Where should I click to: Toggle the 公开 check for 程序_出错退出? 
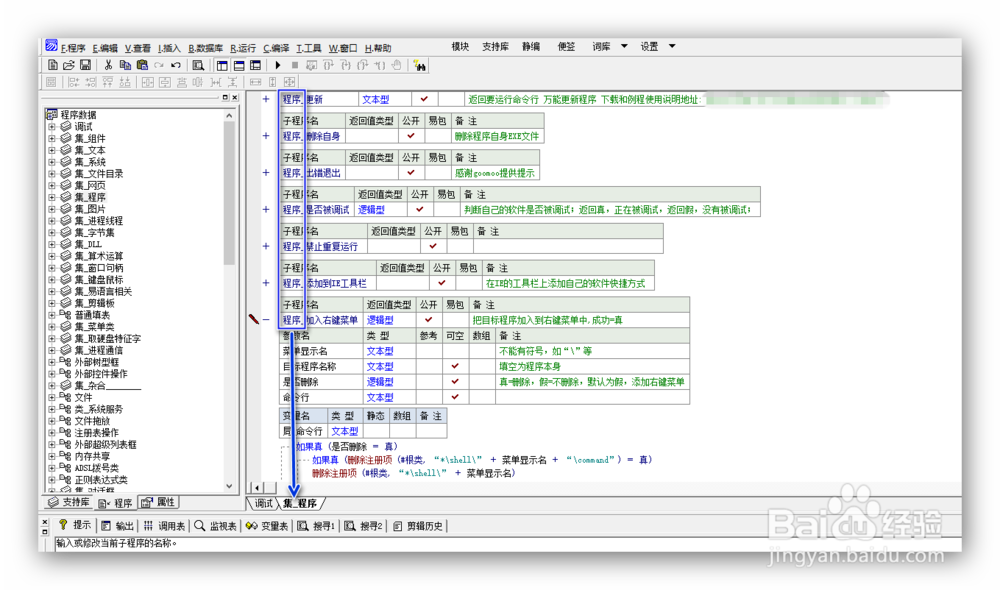pyautogui.click(x=411, y=173)
